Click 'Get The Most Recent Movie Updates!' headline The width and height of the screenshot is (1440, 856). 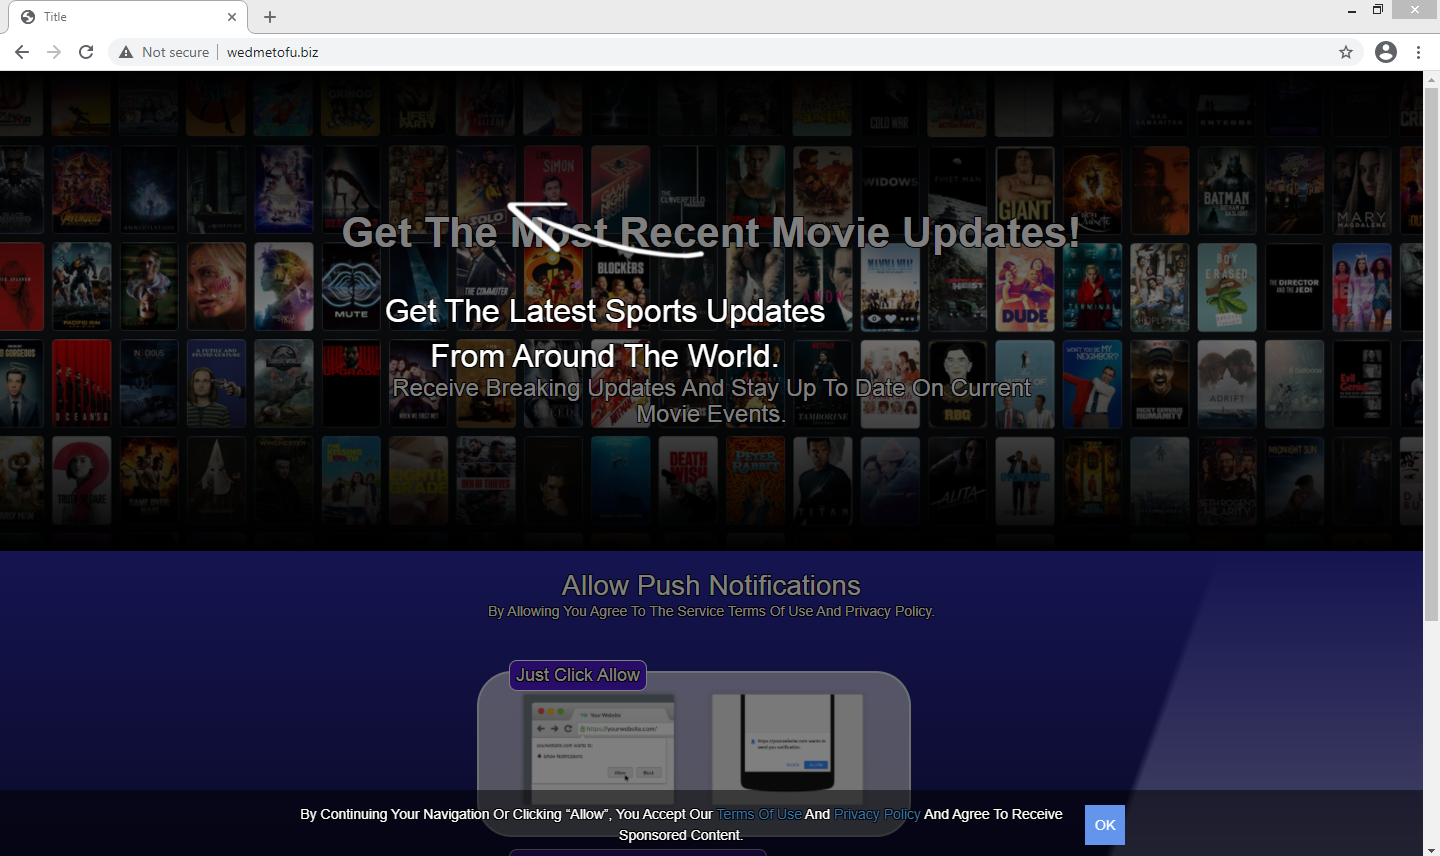click(711, 233)
